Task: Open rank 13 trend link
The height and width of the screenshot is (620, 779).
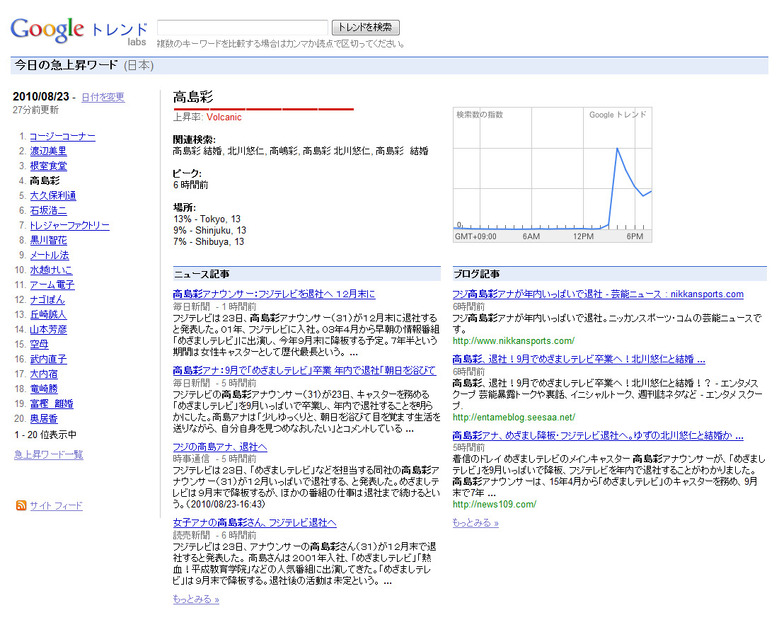Action: click(48, 315)
